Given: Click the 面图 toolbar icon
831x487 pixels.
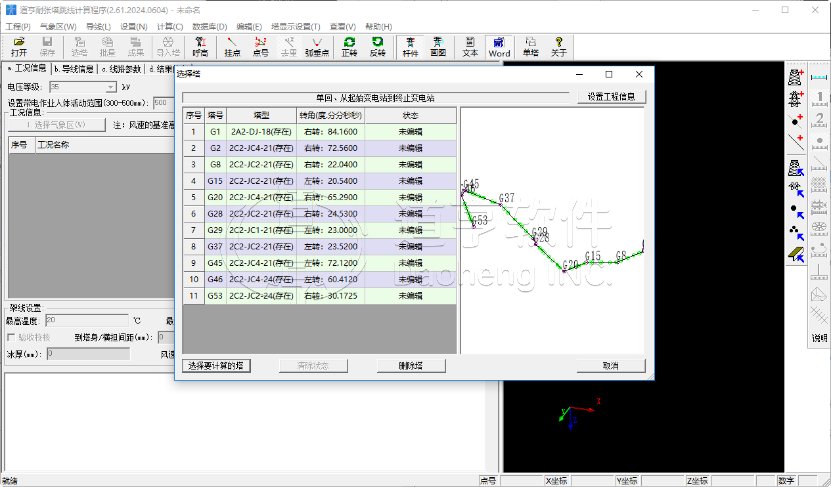Looking at the screenshot, I should 438,47.
